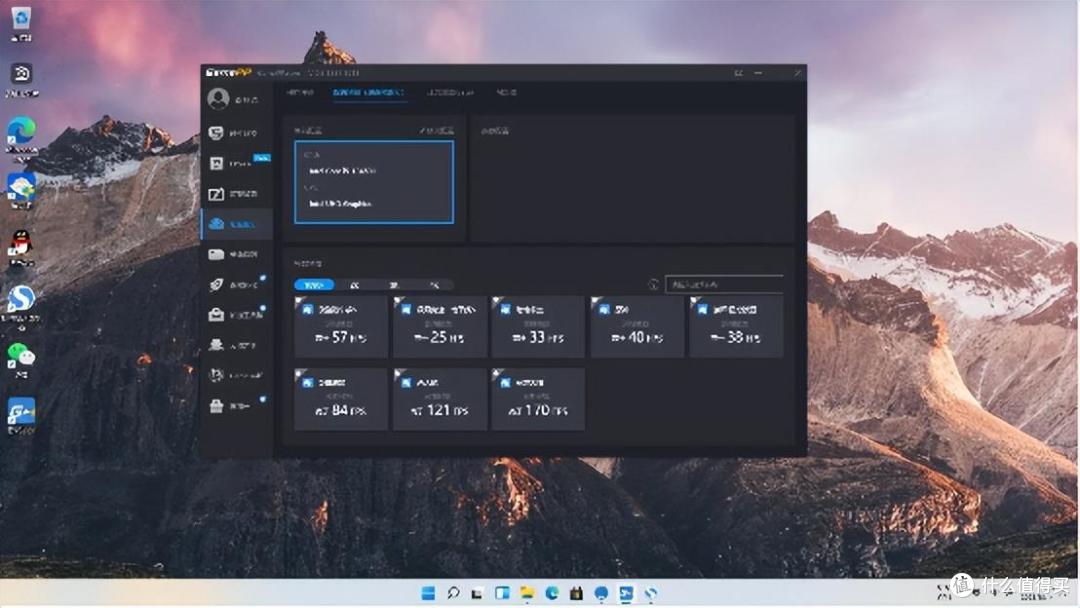
Task: Select the third game filter pill
Action: tap(394, 284)
